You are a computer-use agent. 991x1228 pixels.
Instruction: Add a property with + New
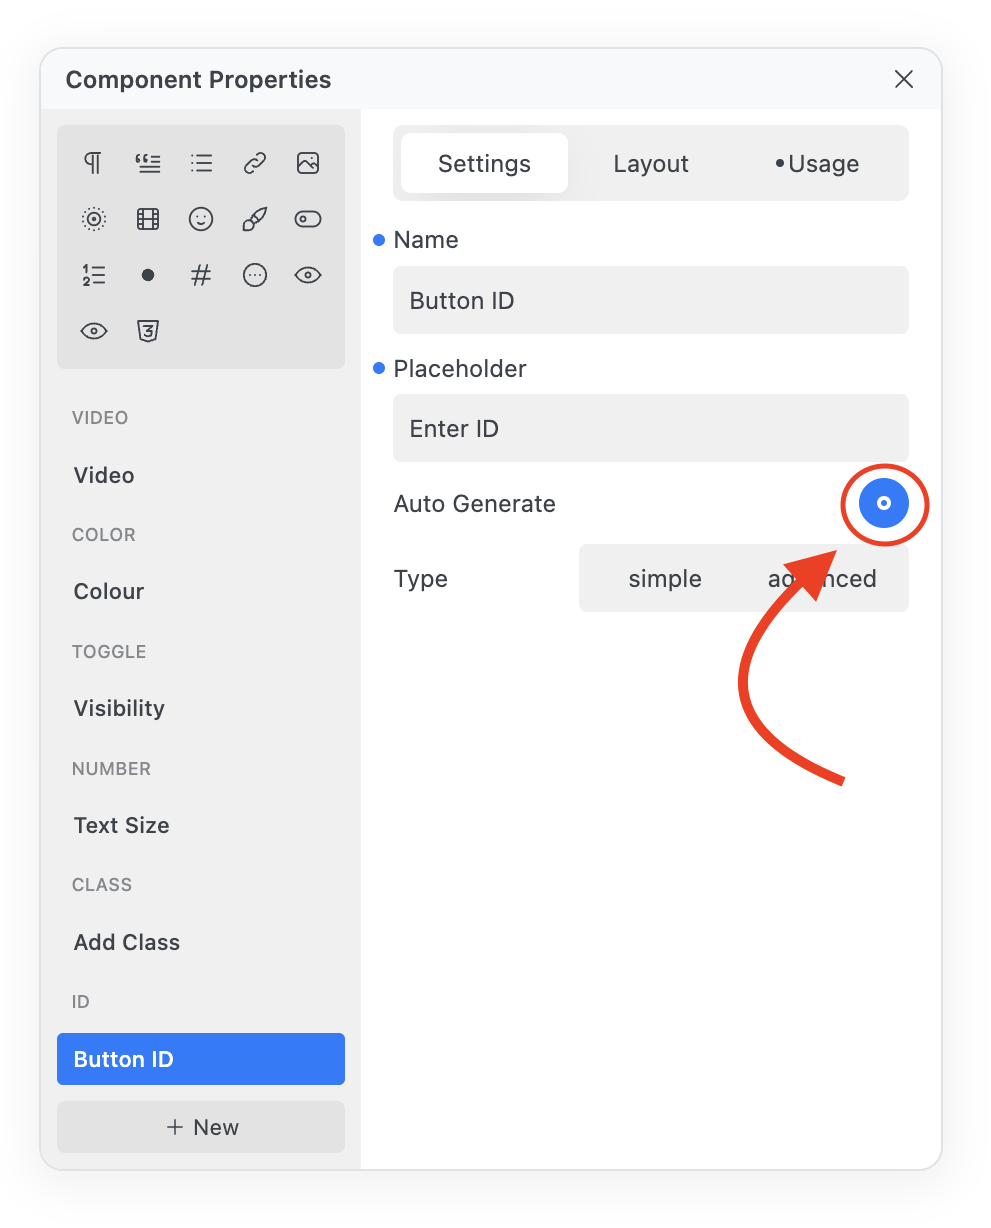click(x=201, y=1127)
